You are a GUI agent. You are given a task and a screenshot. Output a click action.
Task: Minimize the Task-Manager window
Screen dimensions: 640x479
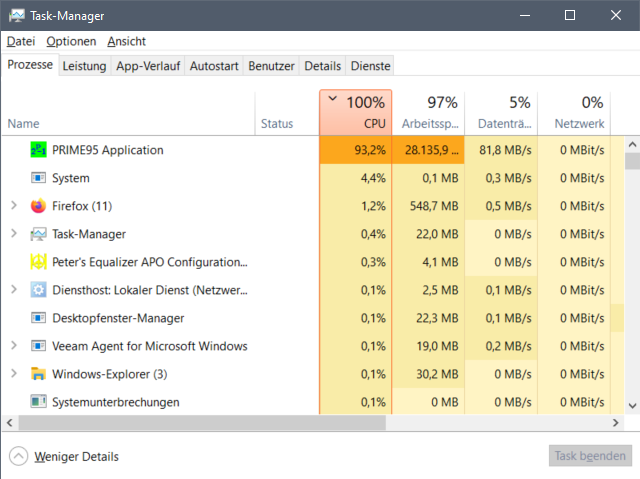[x=525, y=16]
